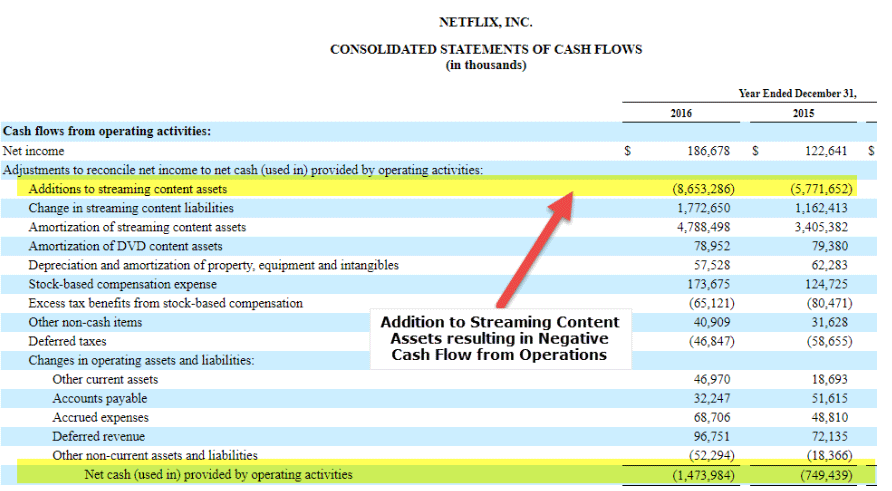Select the 51,615 value
892x491 pixels.
(829, 398)
